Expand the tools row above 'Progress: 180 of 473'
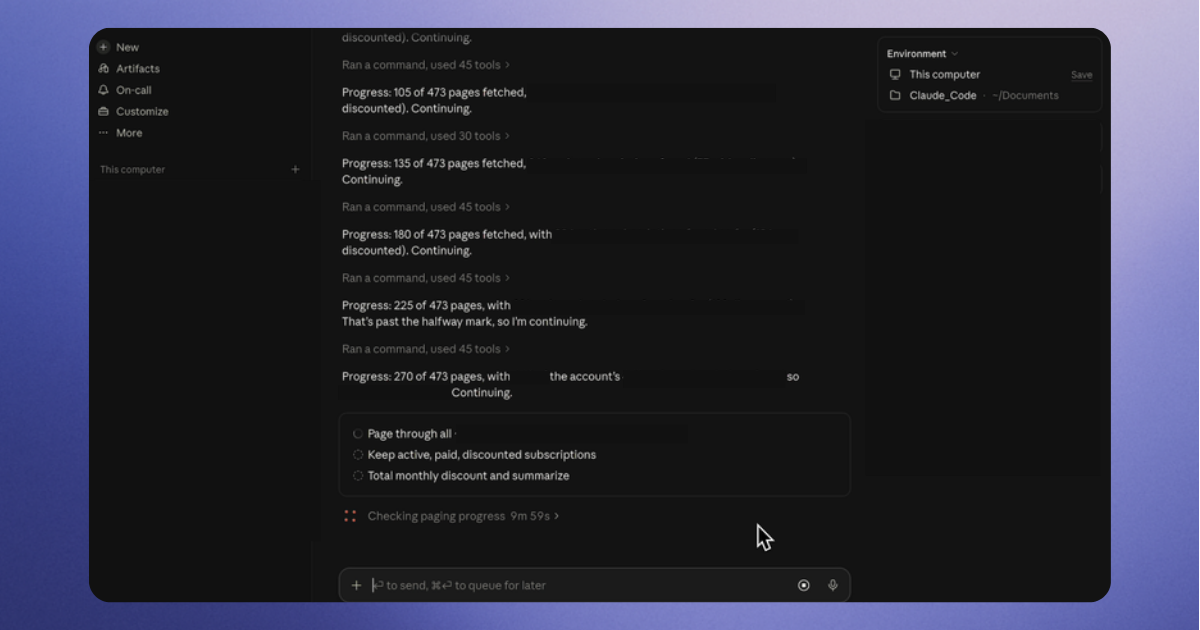The width and height of the screenshot is (1200, 630). click(426, 207)
